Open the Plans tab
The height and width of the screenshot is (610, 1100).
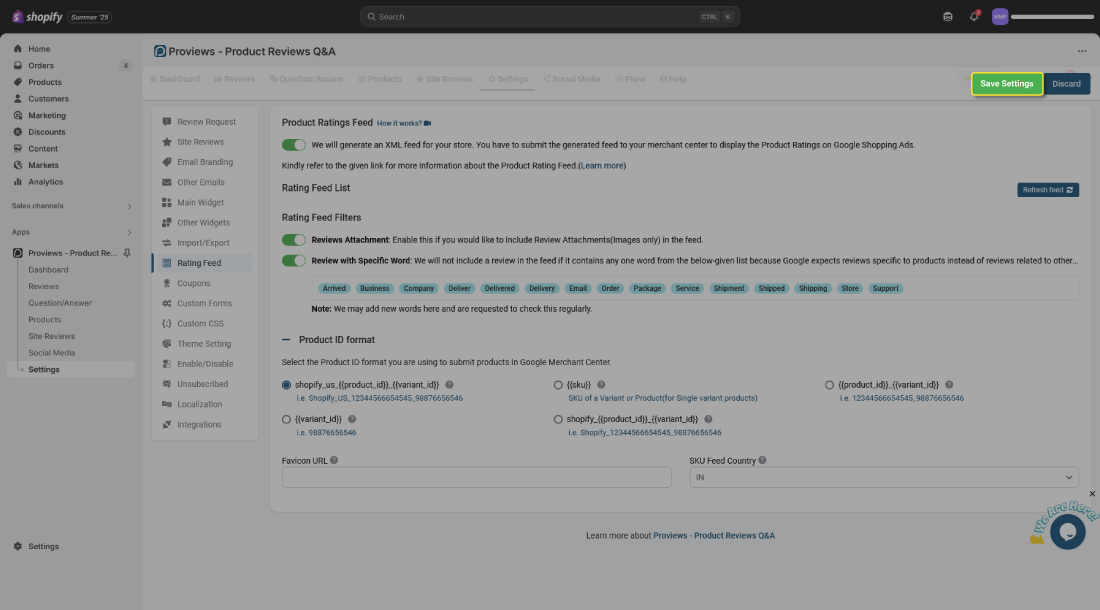pos(630,79)
